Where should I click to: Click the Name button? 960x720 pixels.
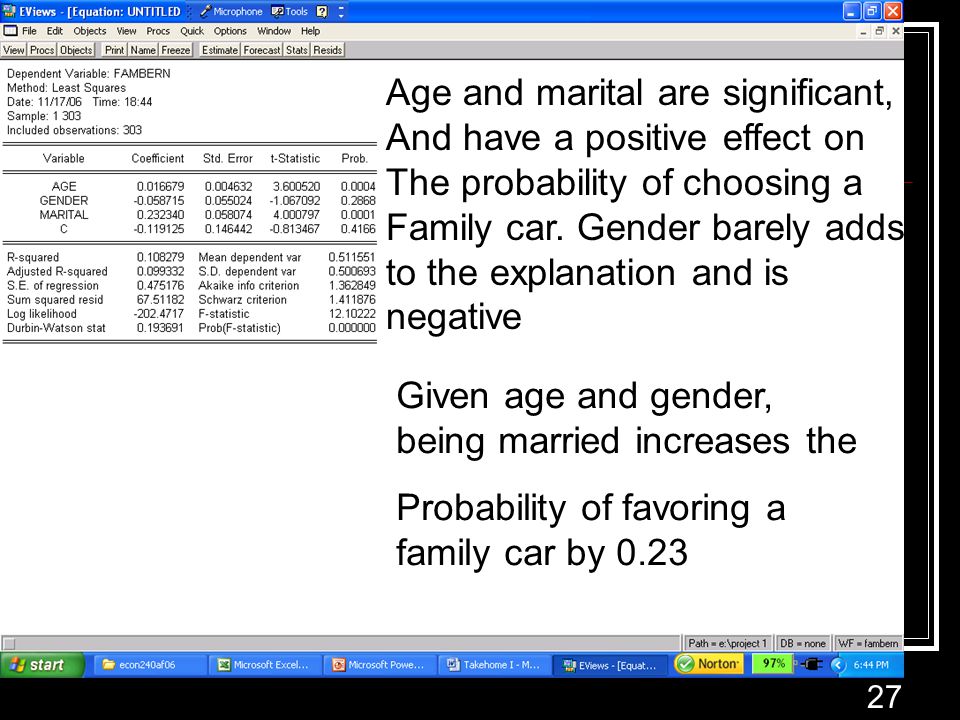click(143, 50)
